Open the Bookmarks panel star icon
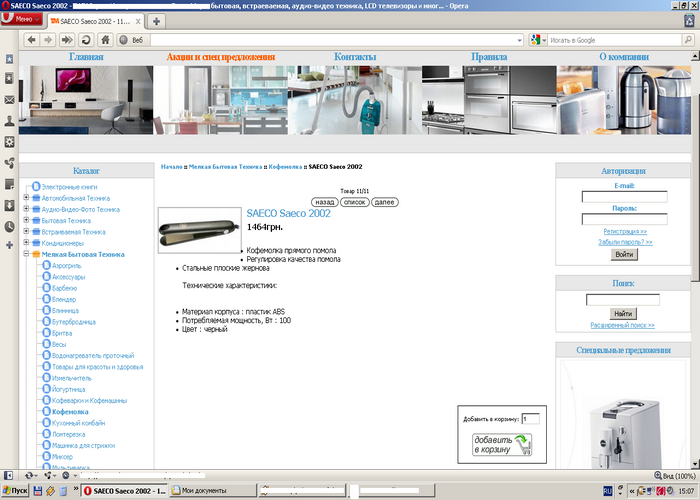Viewport: 700px width, 500px height. 9,58
